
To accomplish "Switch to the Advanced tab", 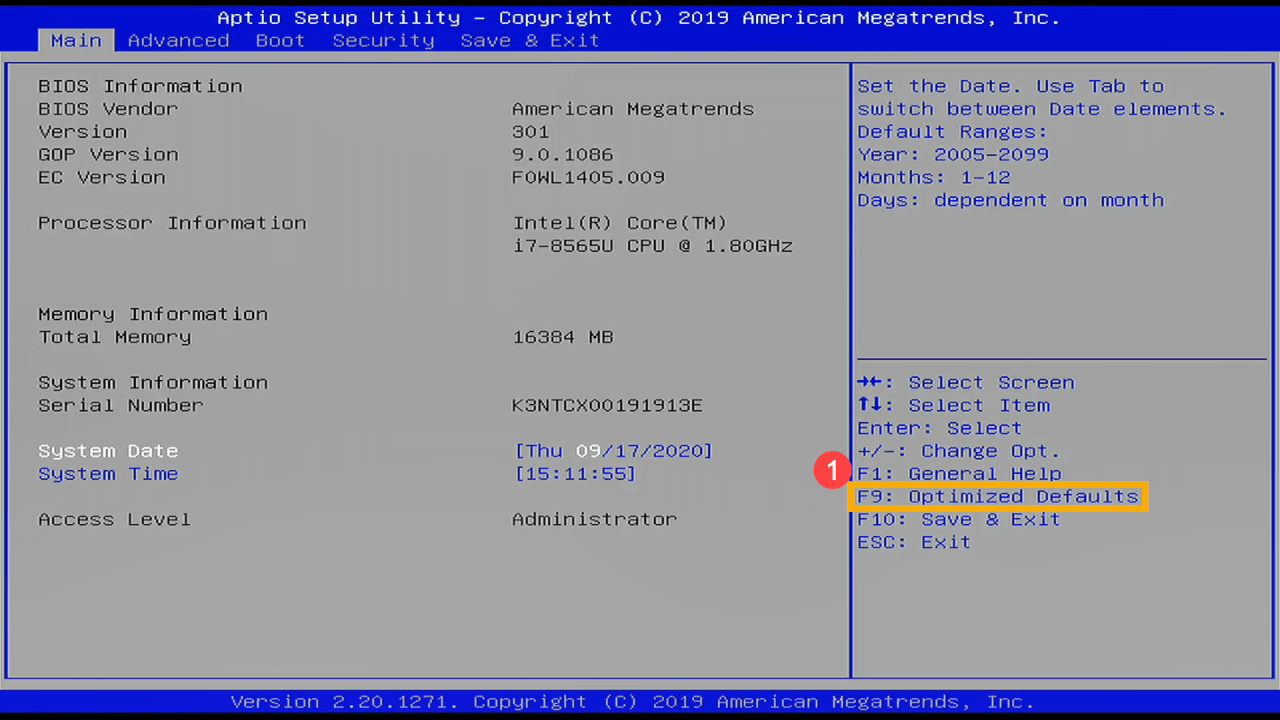I will (x=178, y=40).
